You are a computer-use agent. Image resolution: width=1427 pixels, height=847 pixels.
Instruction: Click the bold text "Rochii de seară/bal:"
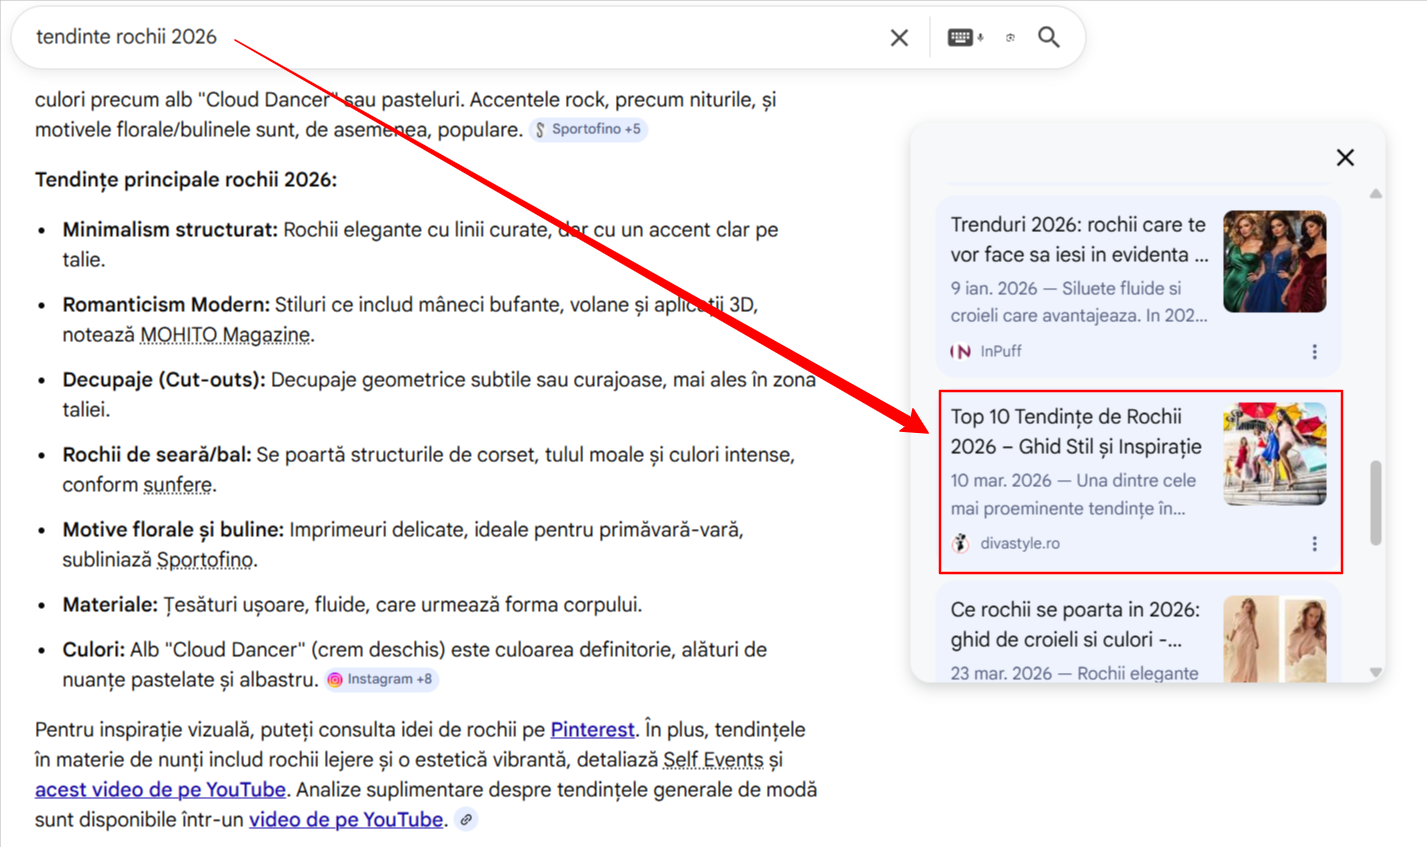pos(157,455)
